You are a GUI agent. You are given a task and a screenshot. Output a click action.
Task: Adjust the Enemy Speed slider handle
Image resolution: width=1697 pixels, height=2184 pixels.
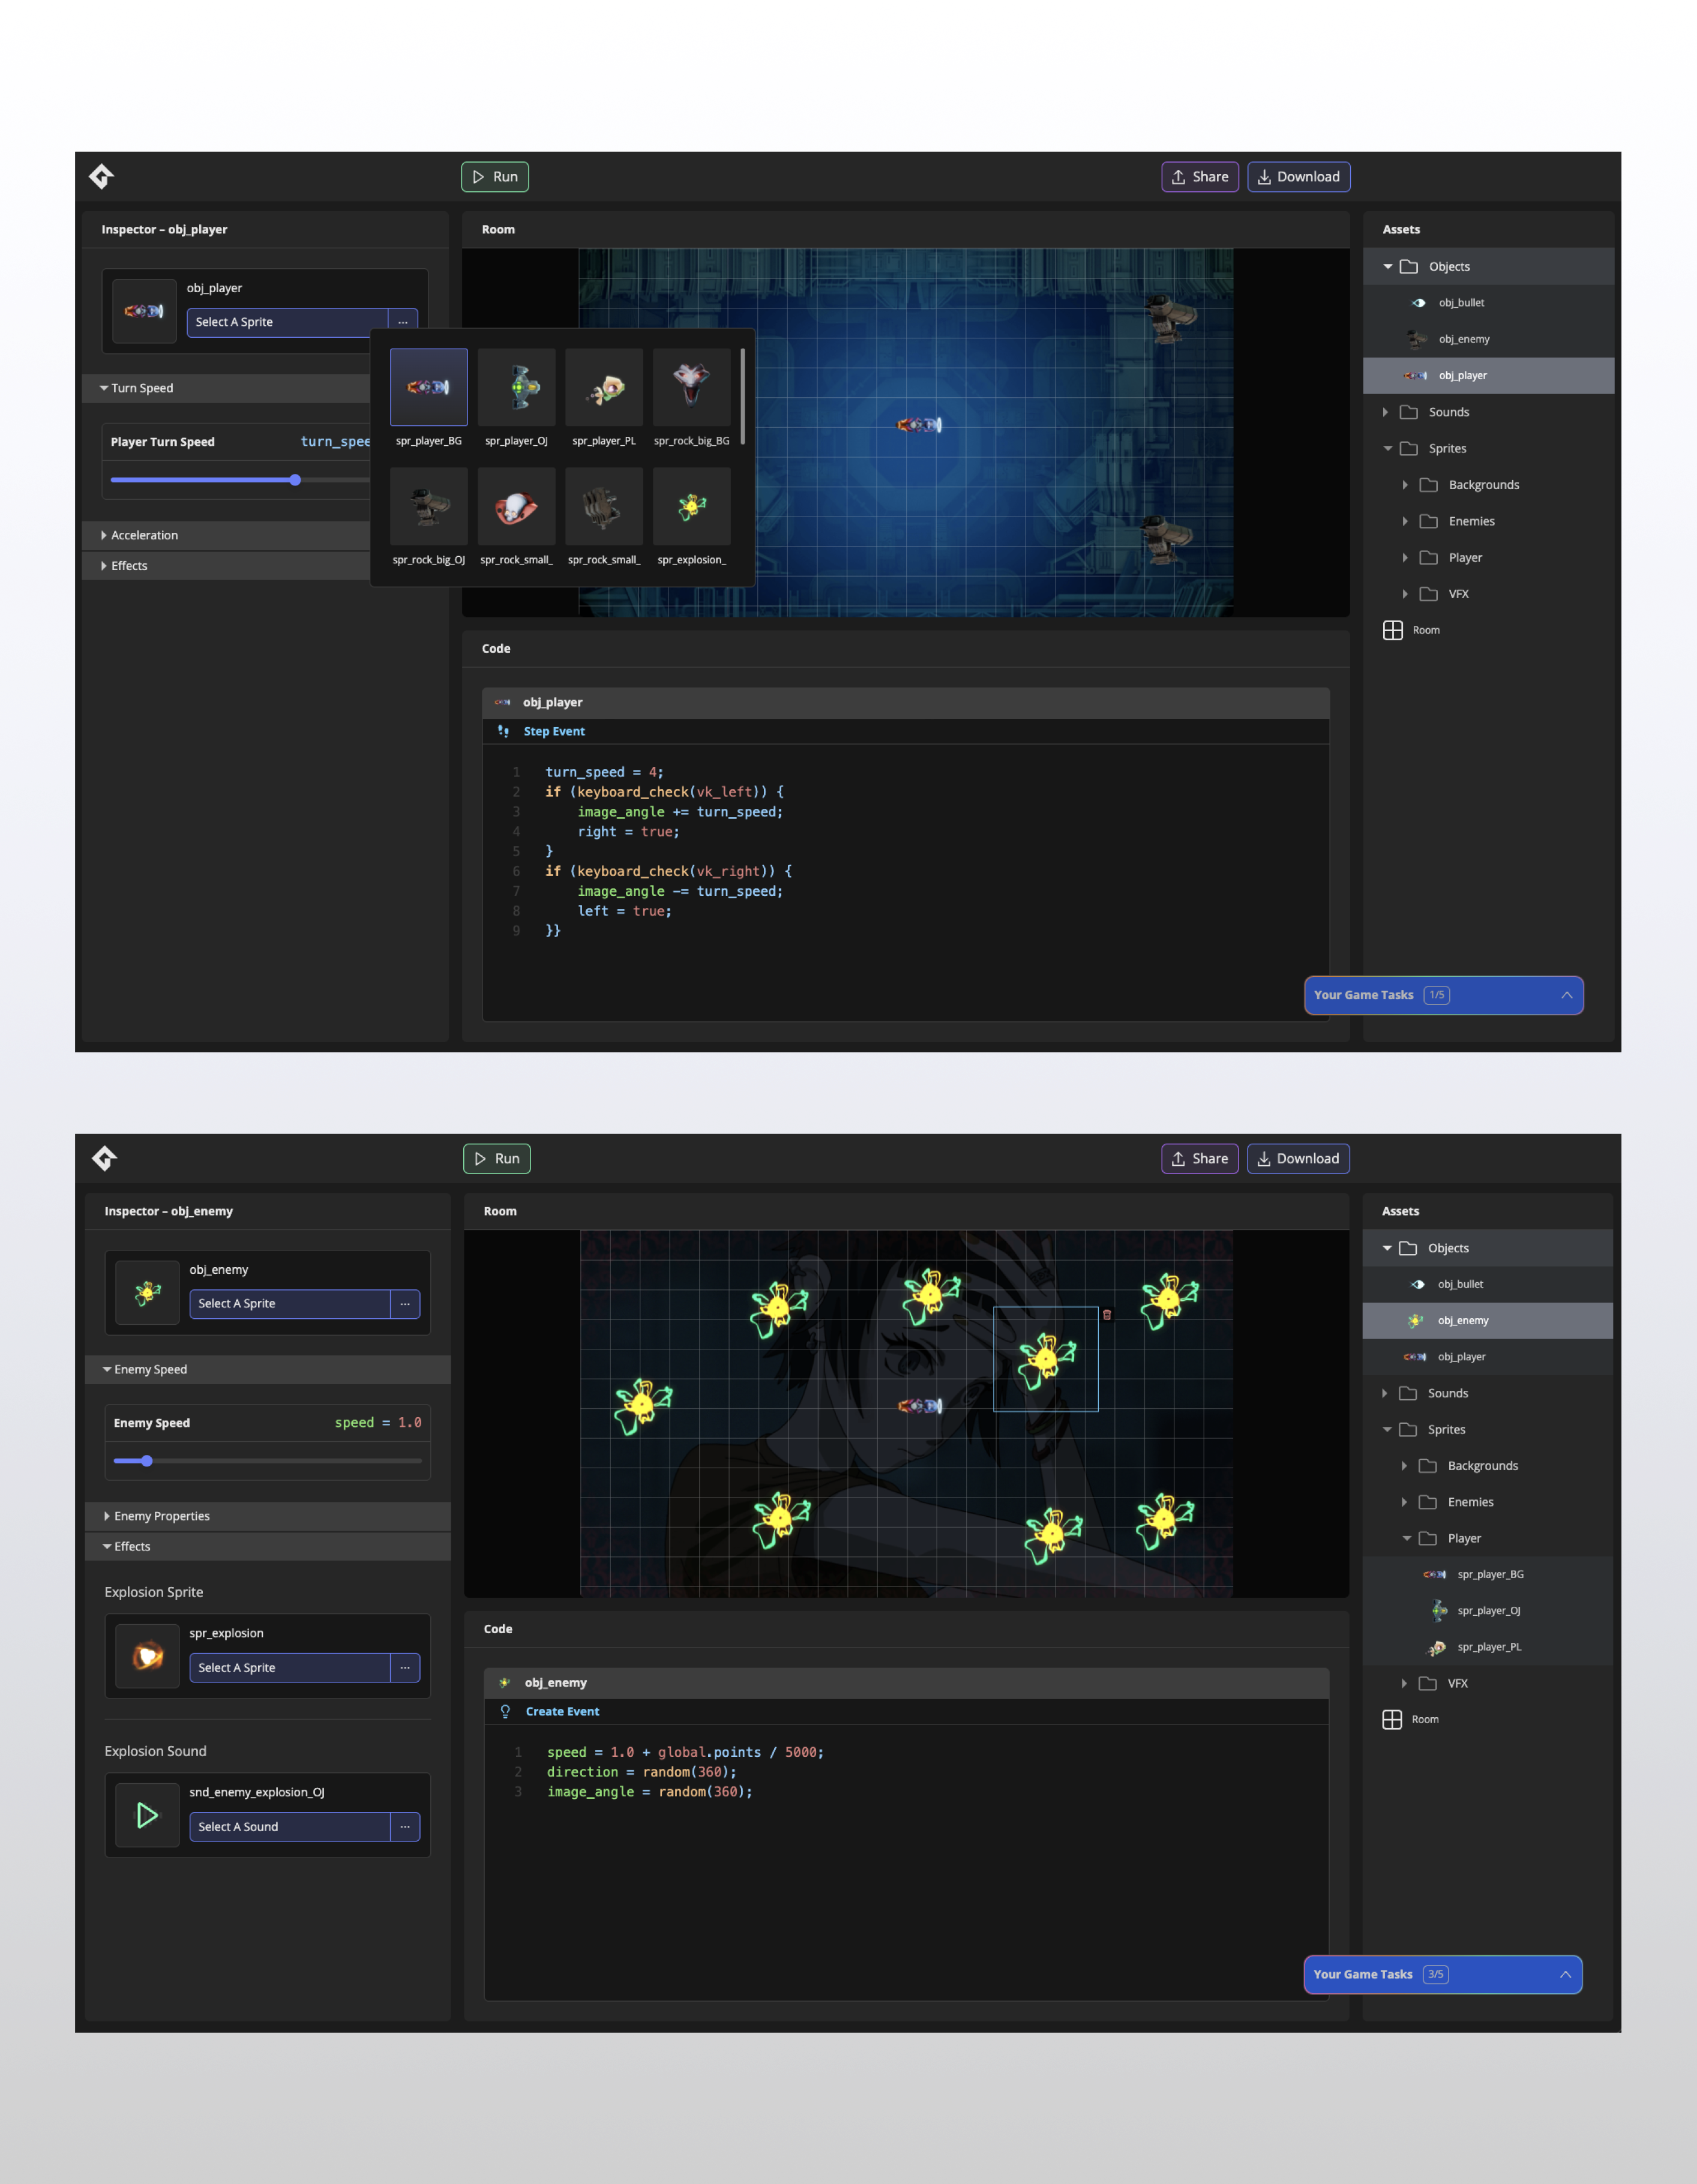coord(147,1461)
